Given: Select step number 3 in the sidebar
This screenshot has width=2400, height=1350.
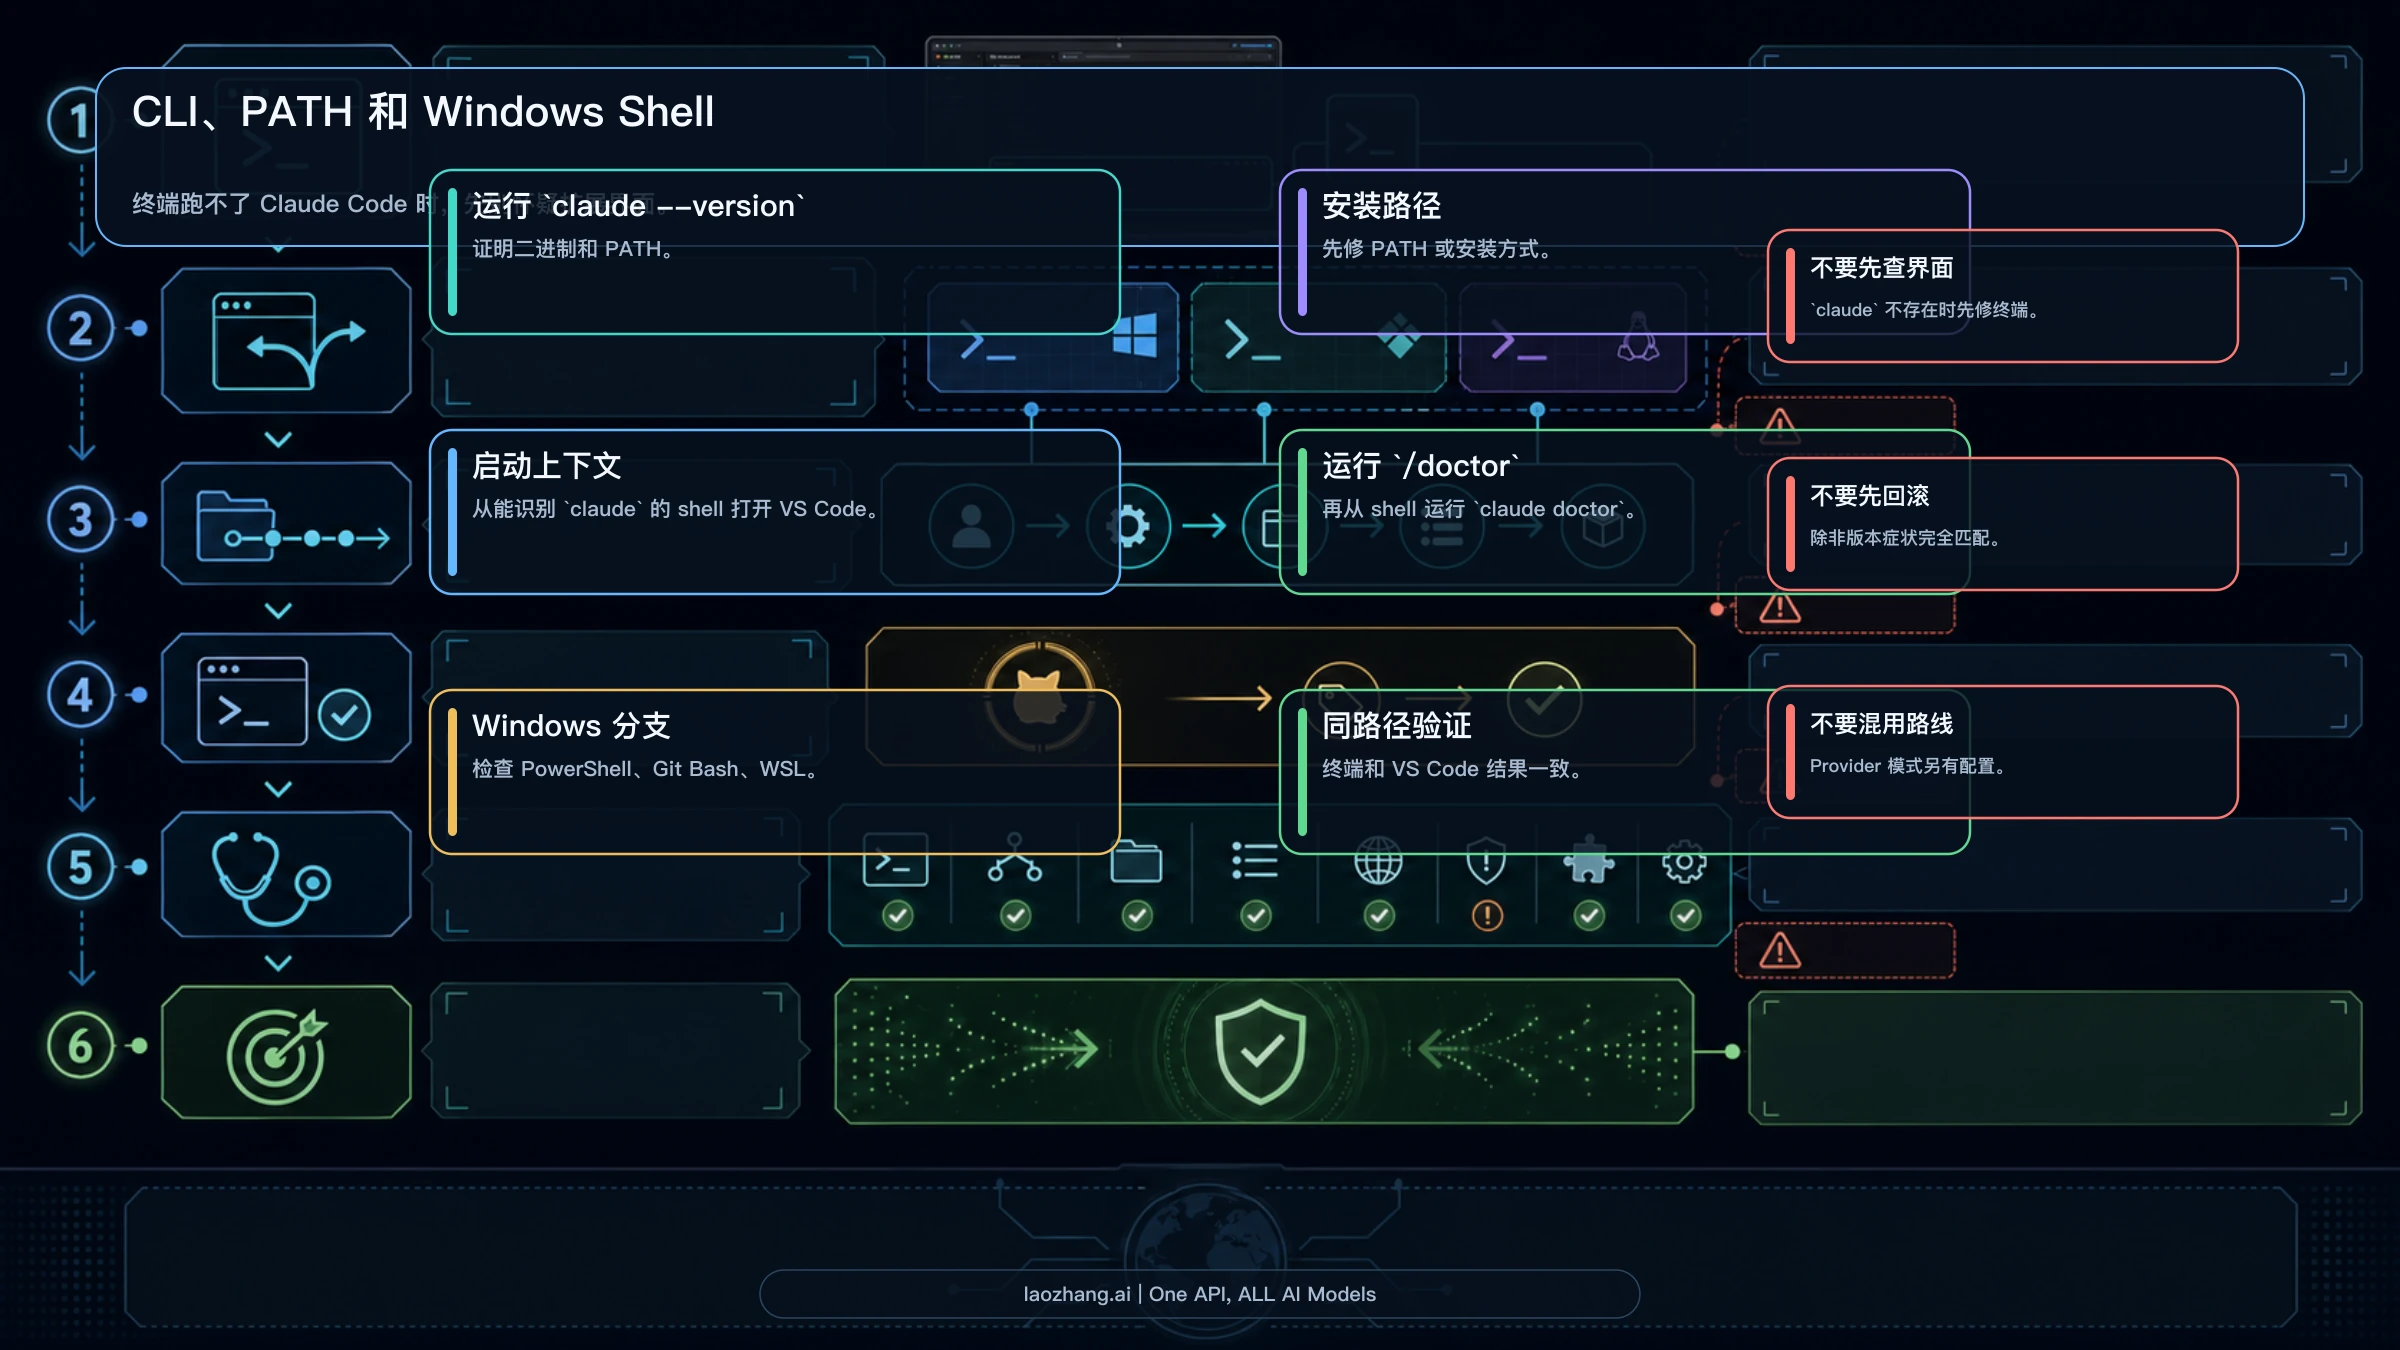Looking at the screenshot, I should [x=80, y=519].
